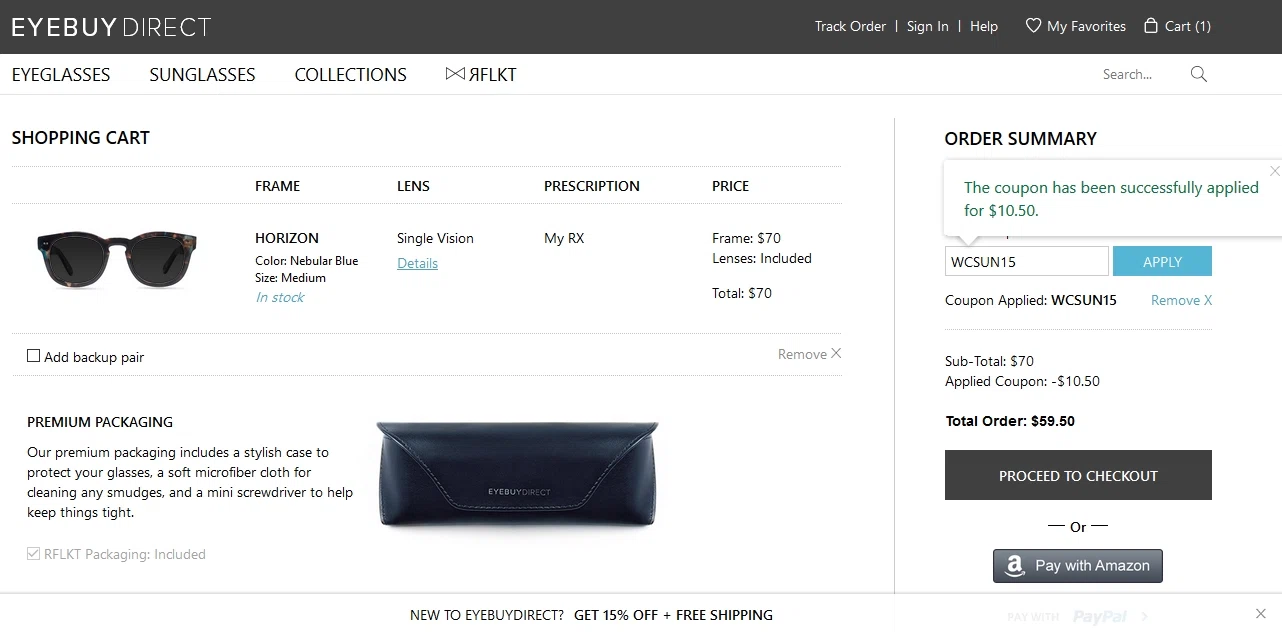Screen dimensions: 1282x632
Task: Open My Favorites heart icon
Action: 1034,26
